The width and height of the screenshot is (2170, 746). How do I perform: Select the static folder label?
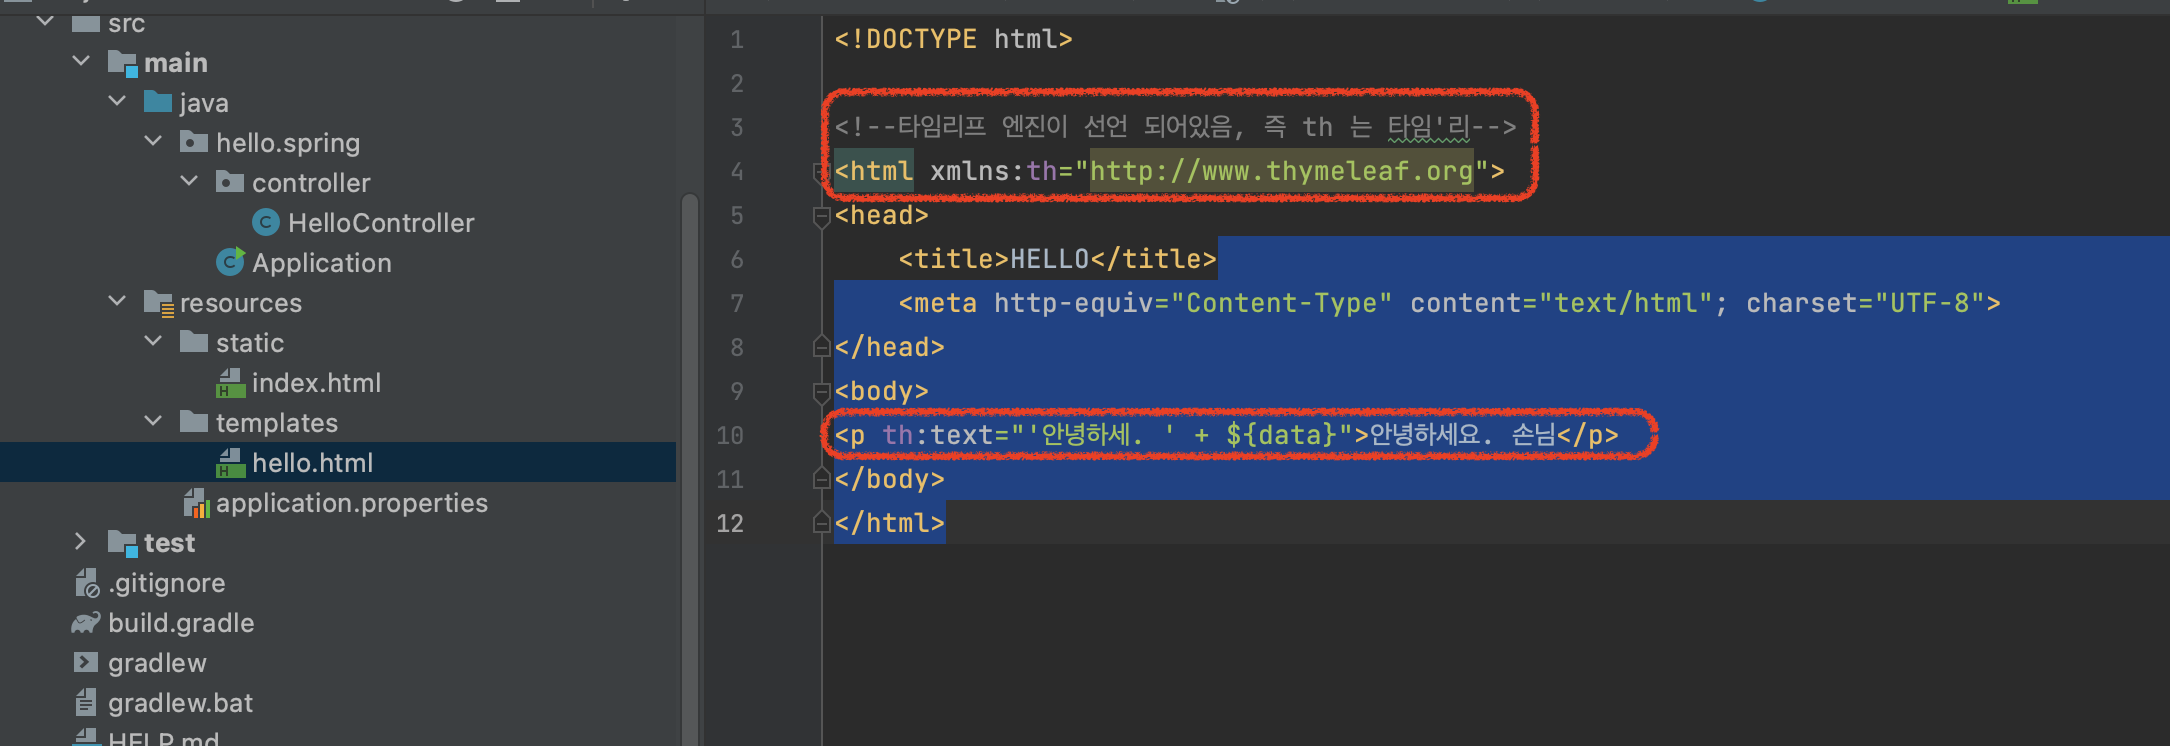(250, 342)
